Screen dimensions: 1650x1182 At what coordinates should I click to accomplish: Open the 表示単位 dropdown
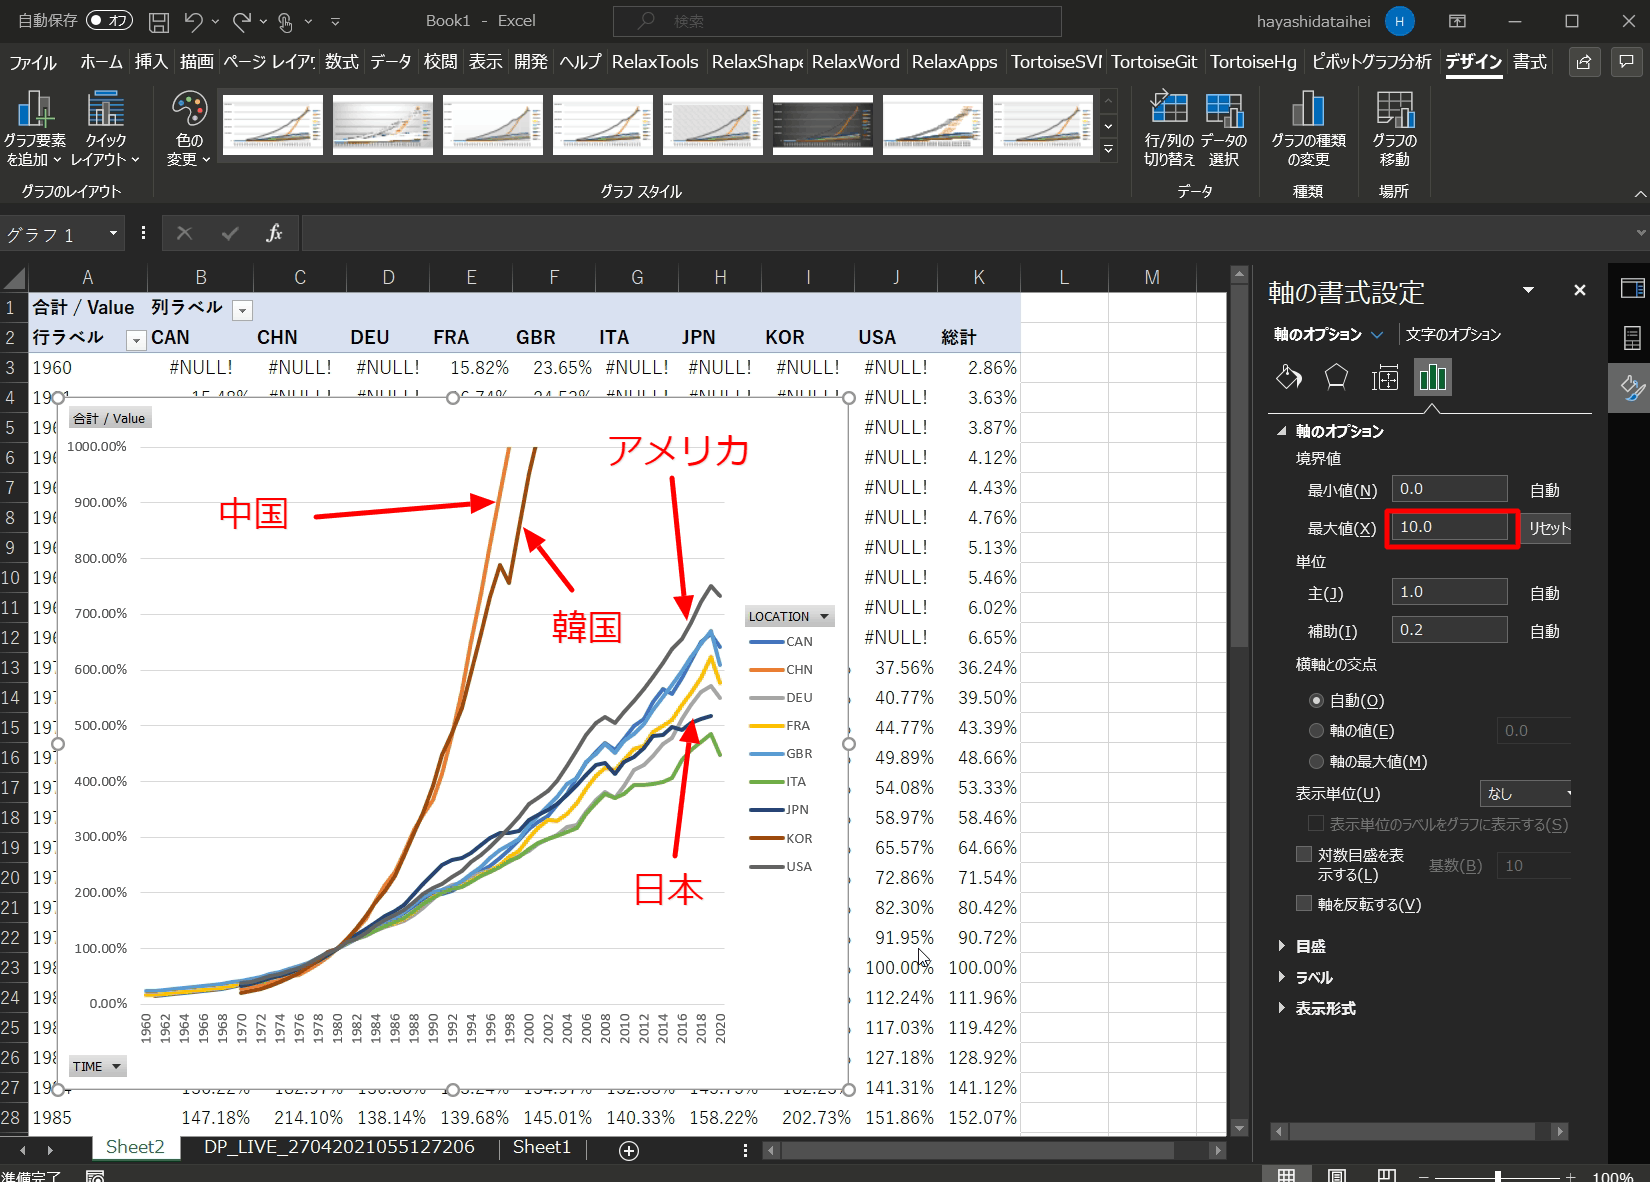[x=1525, y=794]
